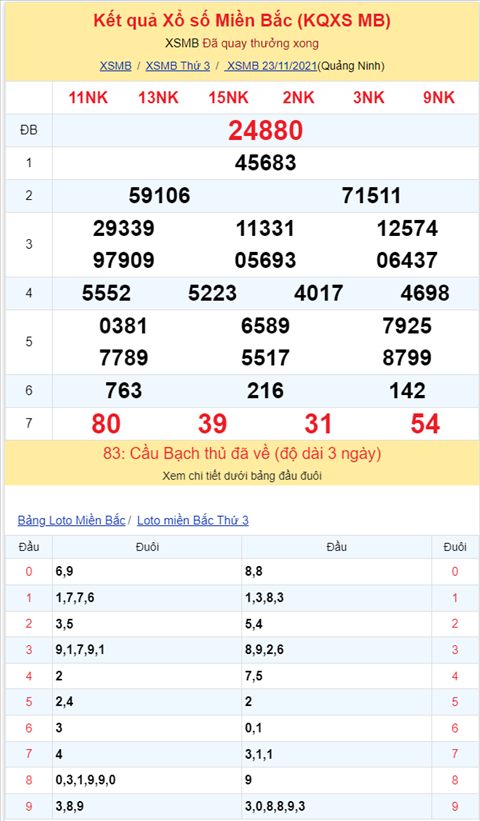Select fourth prize number 5223

coord(213,293)
